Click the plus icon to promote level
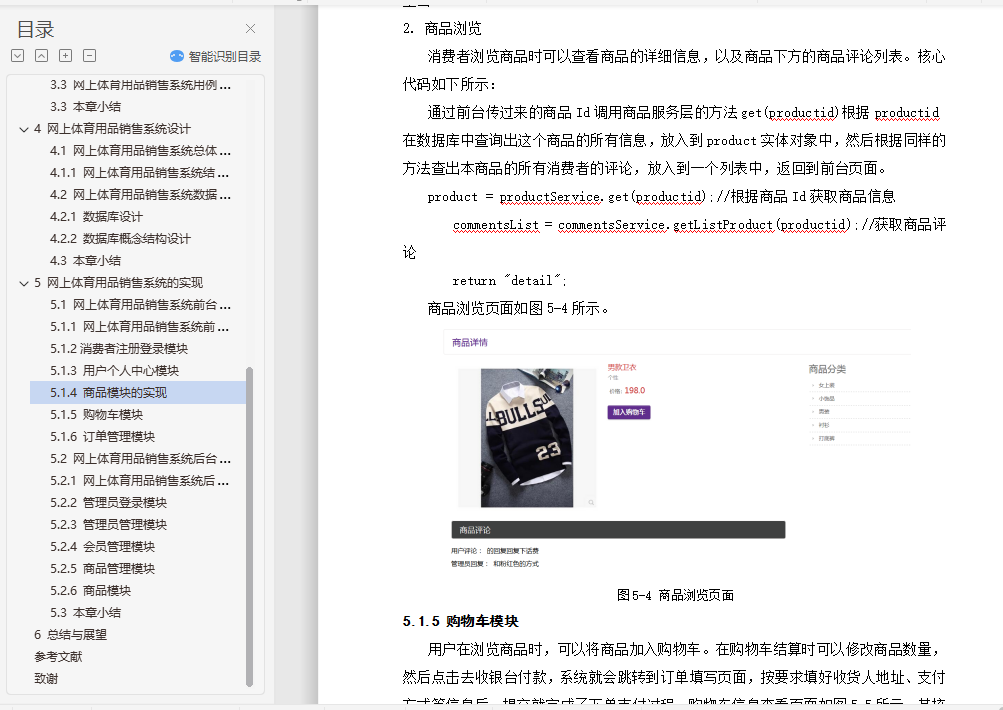Screen dimensions: 1003x710 [65, 56]
